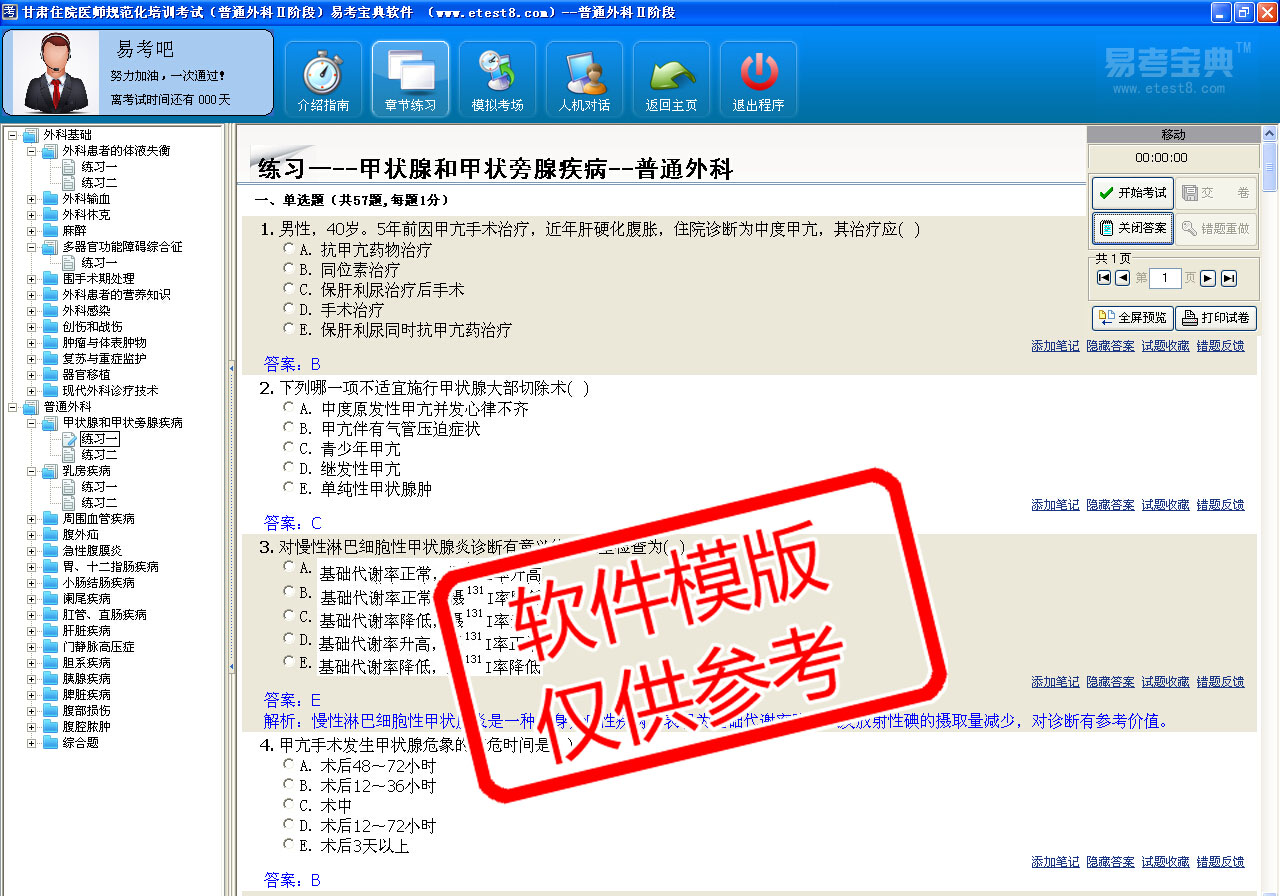Screen dimensions: 1280x896
Task: Click 添加笔记 link for question 1
Action: click(1055, 346)
